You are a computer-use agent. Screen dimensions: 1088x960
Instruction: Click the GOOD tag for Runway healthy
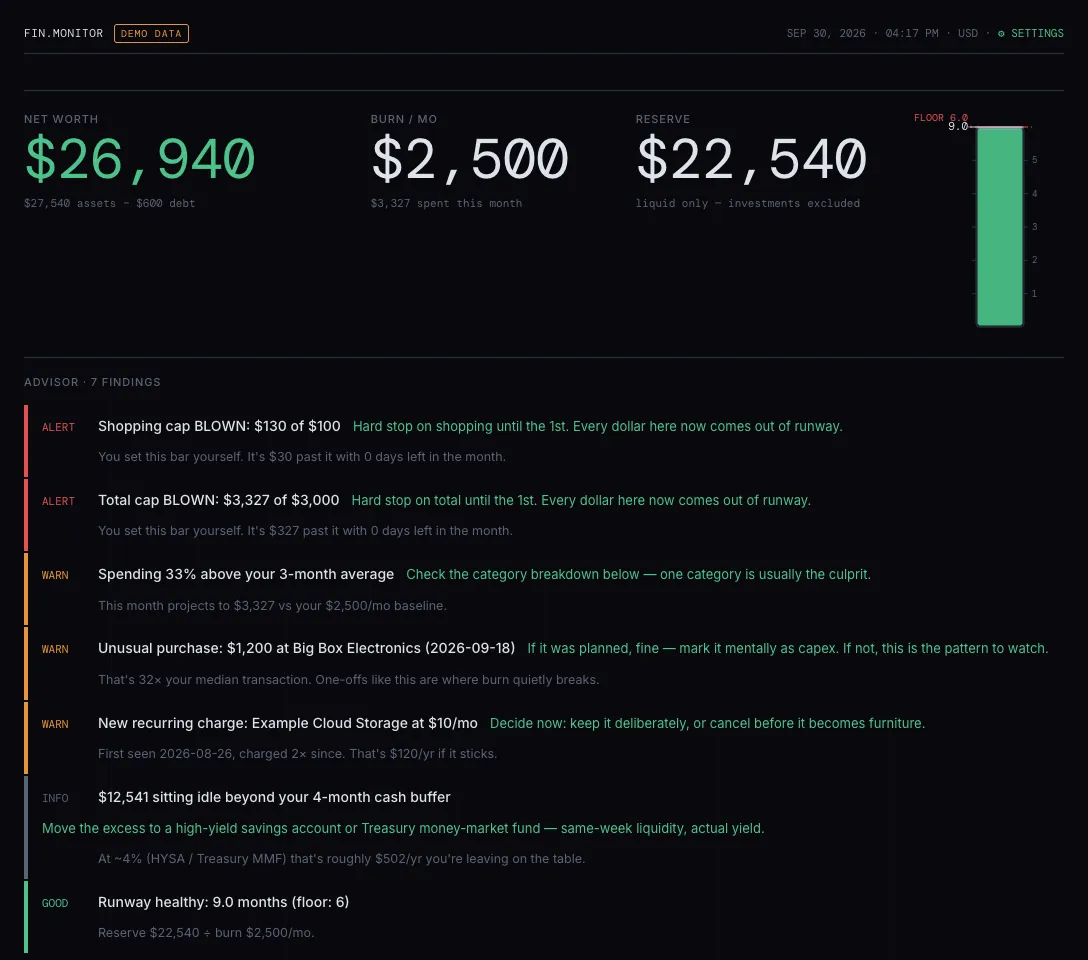pyautogui.click(x=55, y=904)
